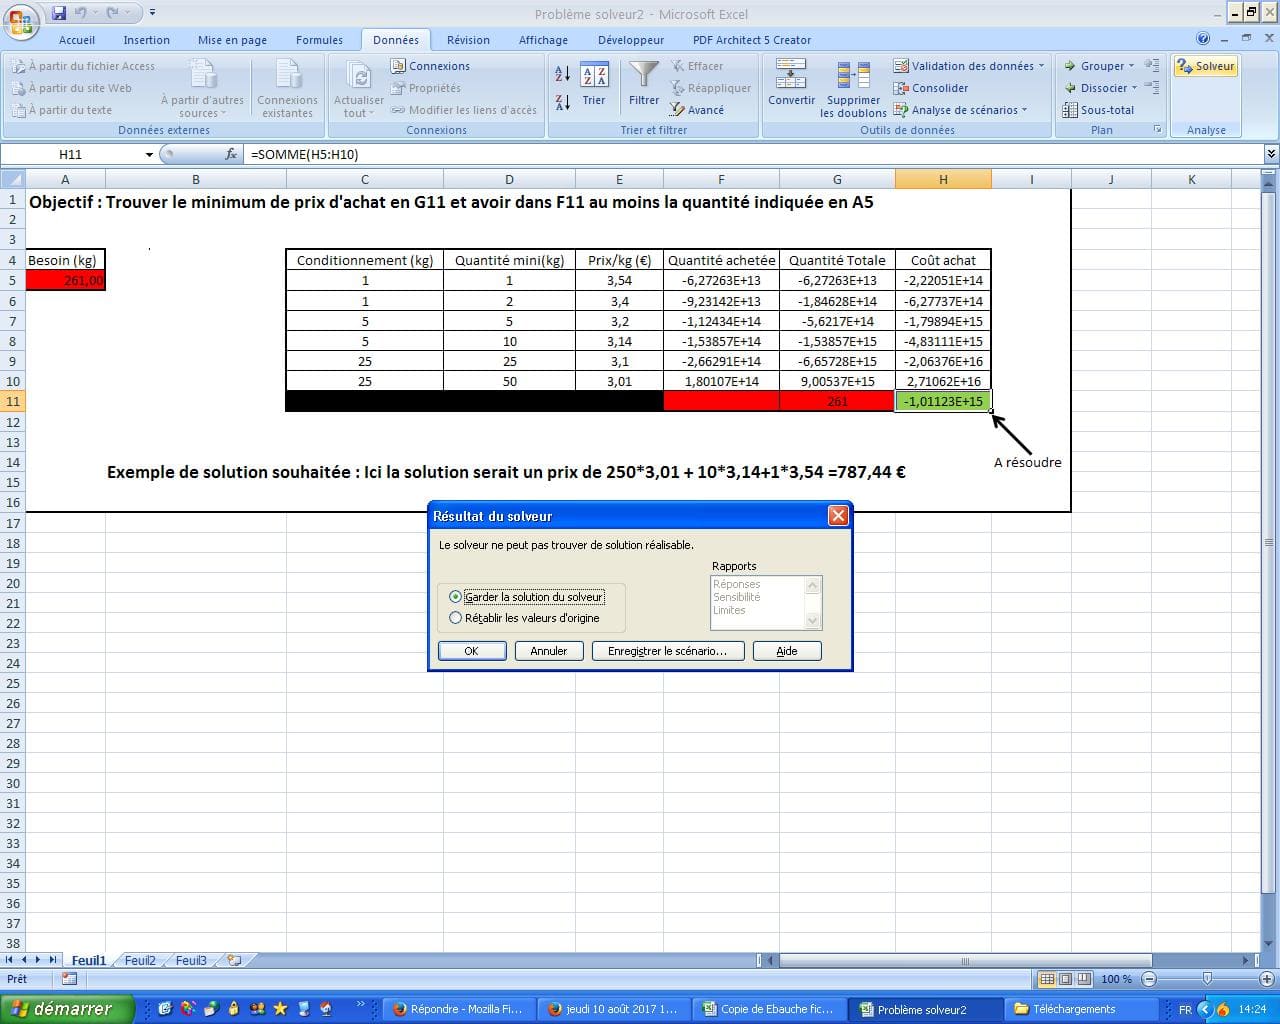
Task: Click the green cell H11
Action: coord(943,401)
